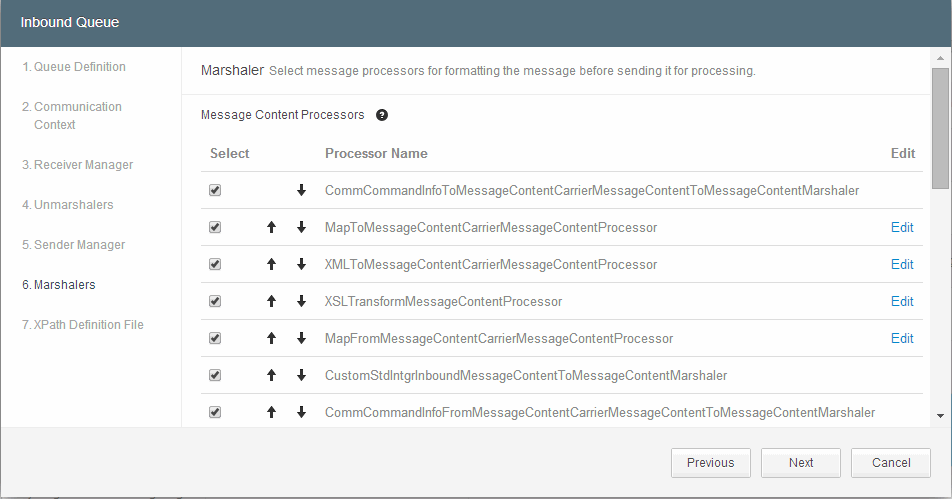Move XSLTransformMessageContentProcessor up

[271, 301]
